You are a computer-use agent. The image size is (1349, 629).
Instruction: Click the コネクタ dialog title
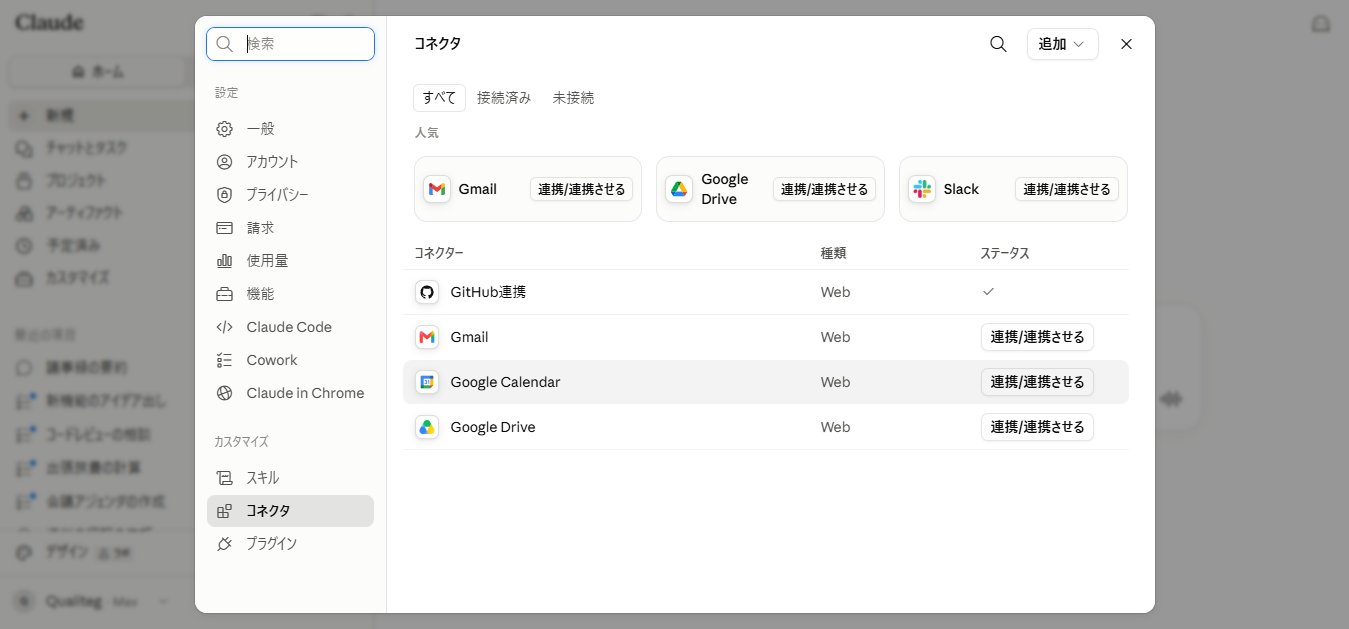437,44
